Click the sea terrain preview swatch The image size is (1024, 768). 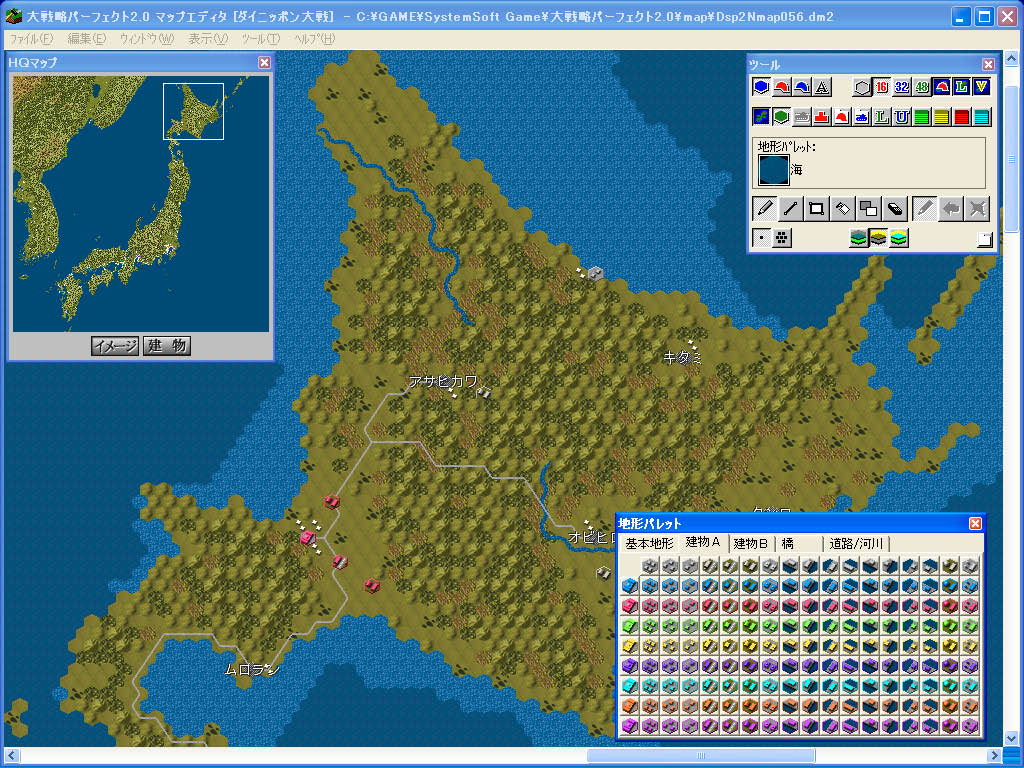point(773,170)
